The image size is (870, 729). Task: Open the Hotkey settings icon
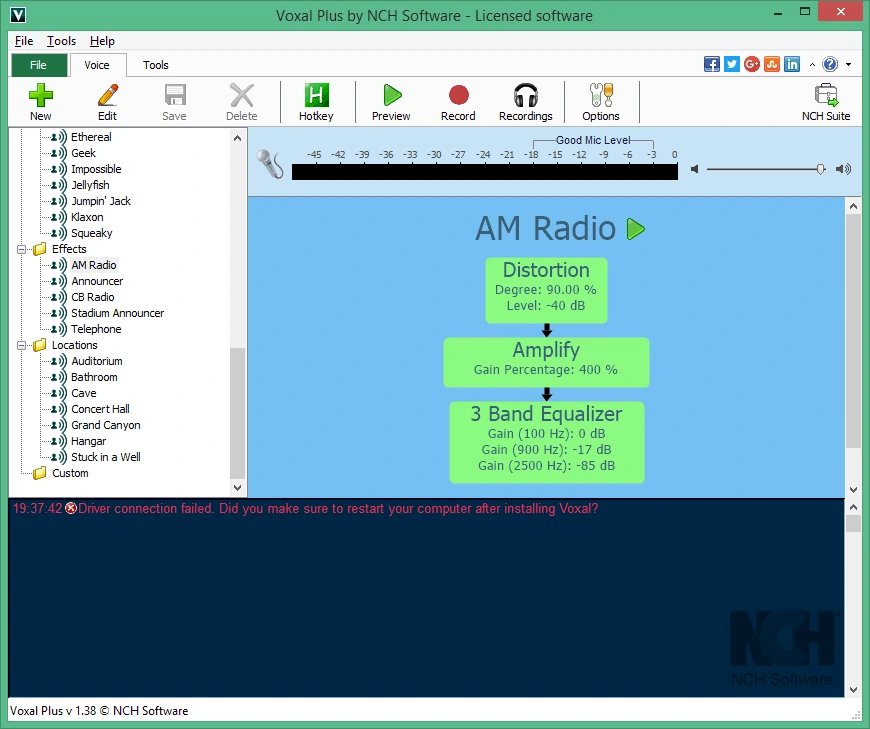(316, 95)
